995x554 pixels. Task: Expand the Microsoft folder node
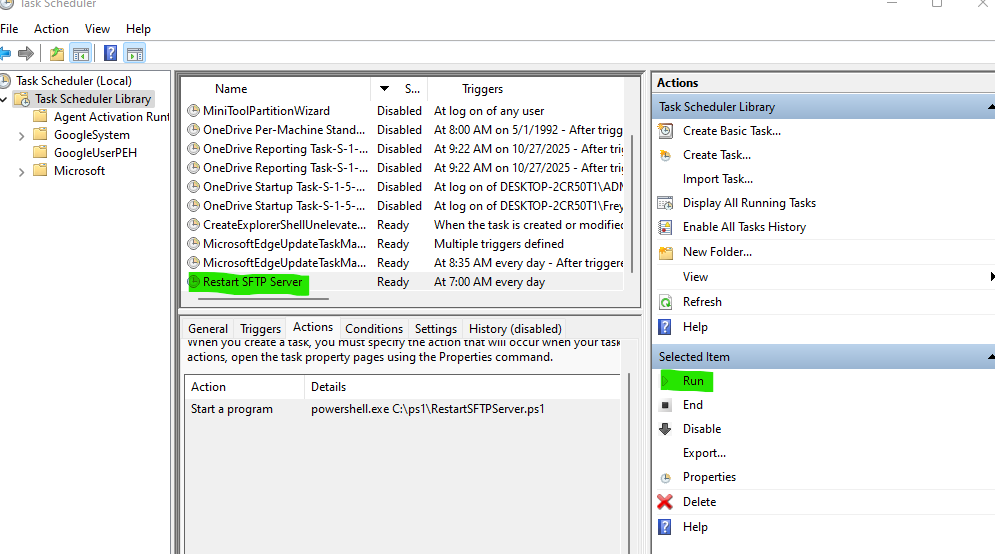[x=22, y=171]
